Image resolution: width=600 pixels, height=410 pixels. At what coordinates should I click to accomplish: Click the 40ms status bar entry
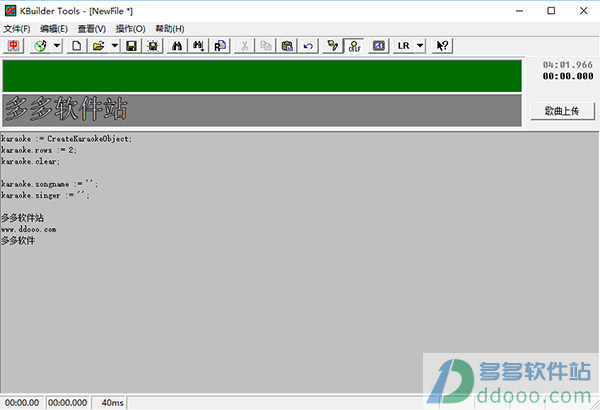(110, 403)
